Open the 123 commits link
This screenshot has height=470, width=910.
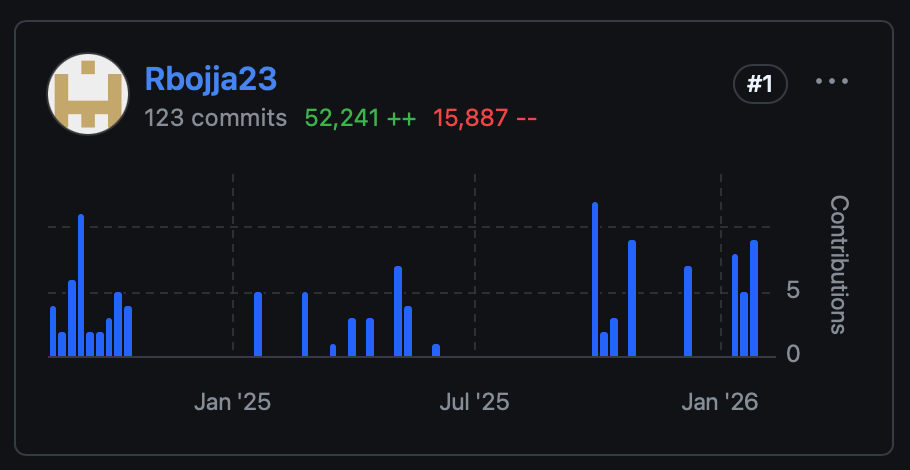pos(215,118)
